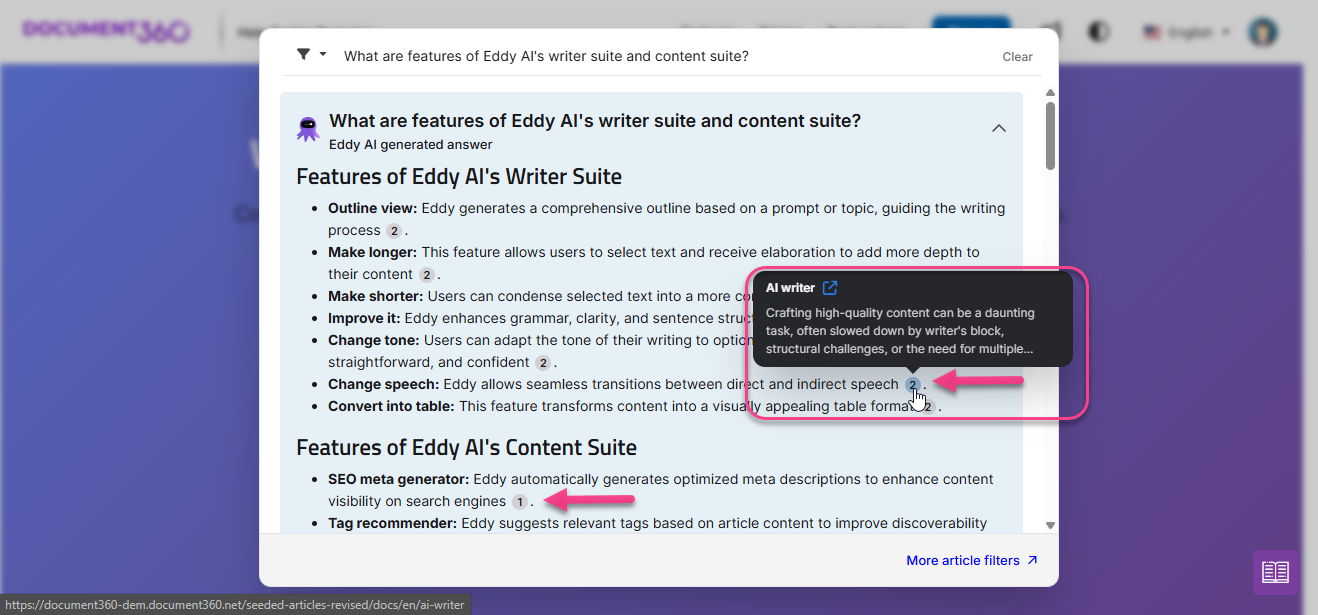
Task: Open citation 2 after Change speech bullet
Action: (912, 385)
